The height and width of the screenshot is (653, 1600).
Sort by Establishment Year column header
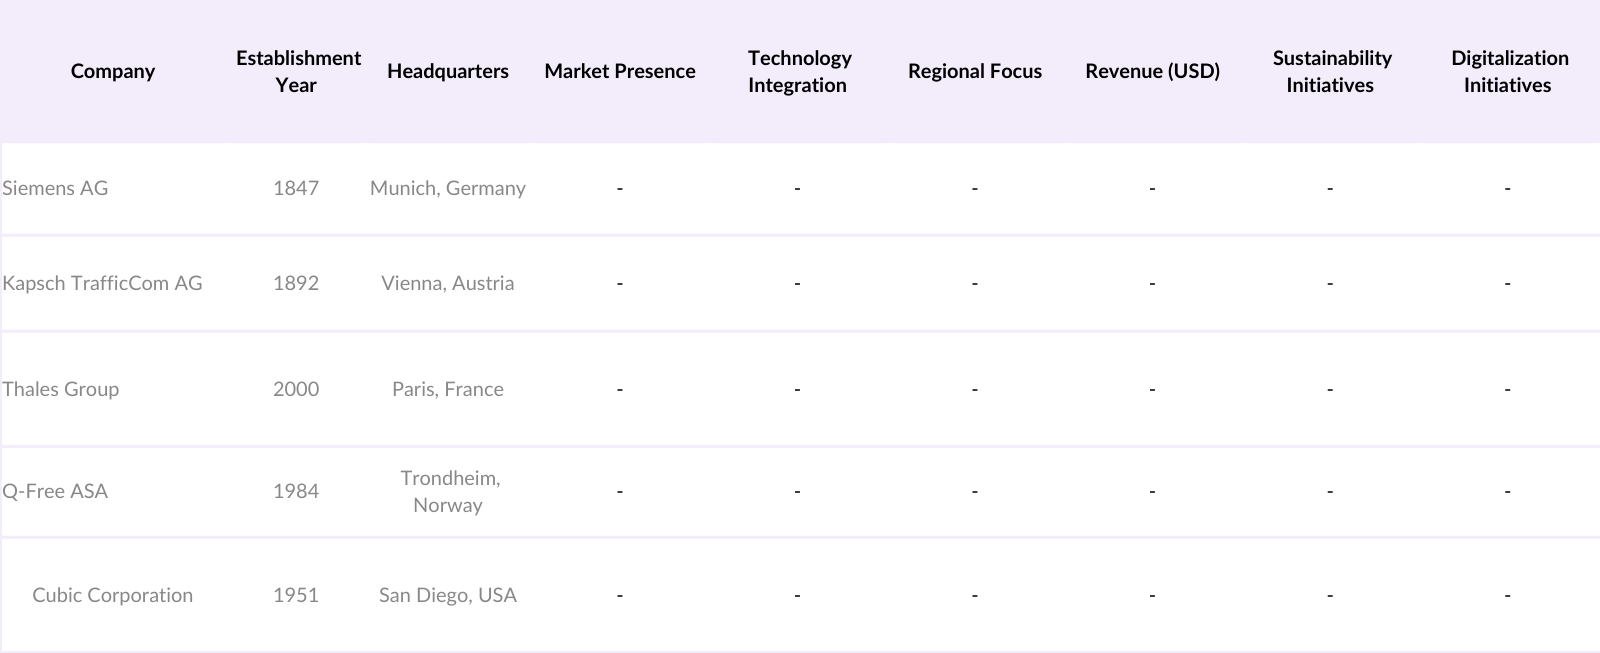[x=297, y=71]
